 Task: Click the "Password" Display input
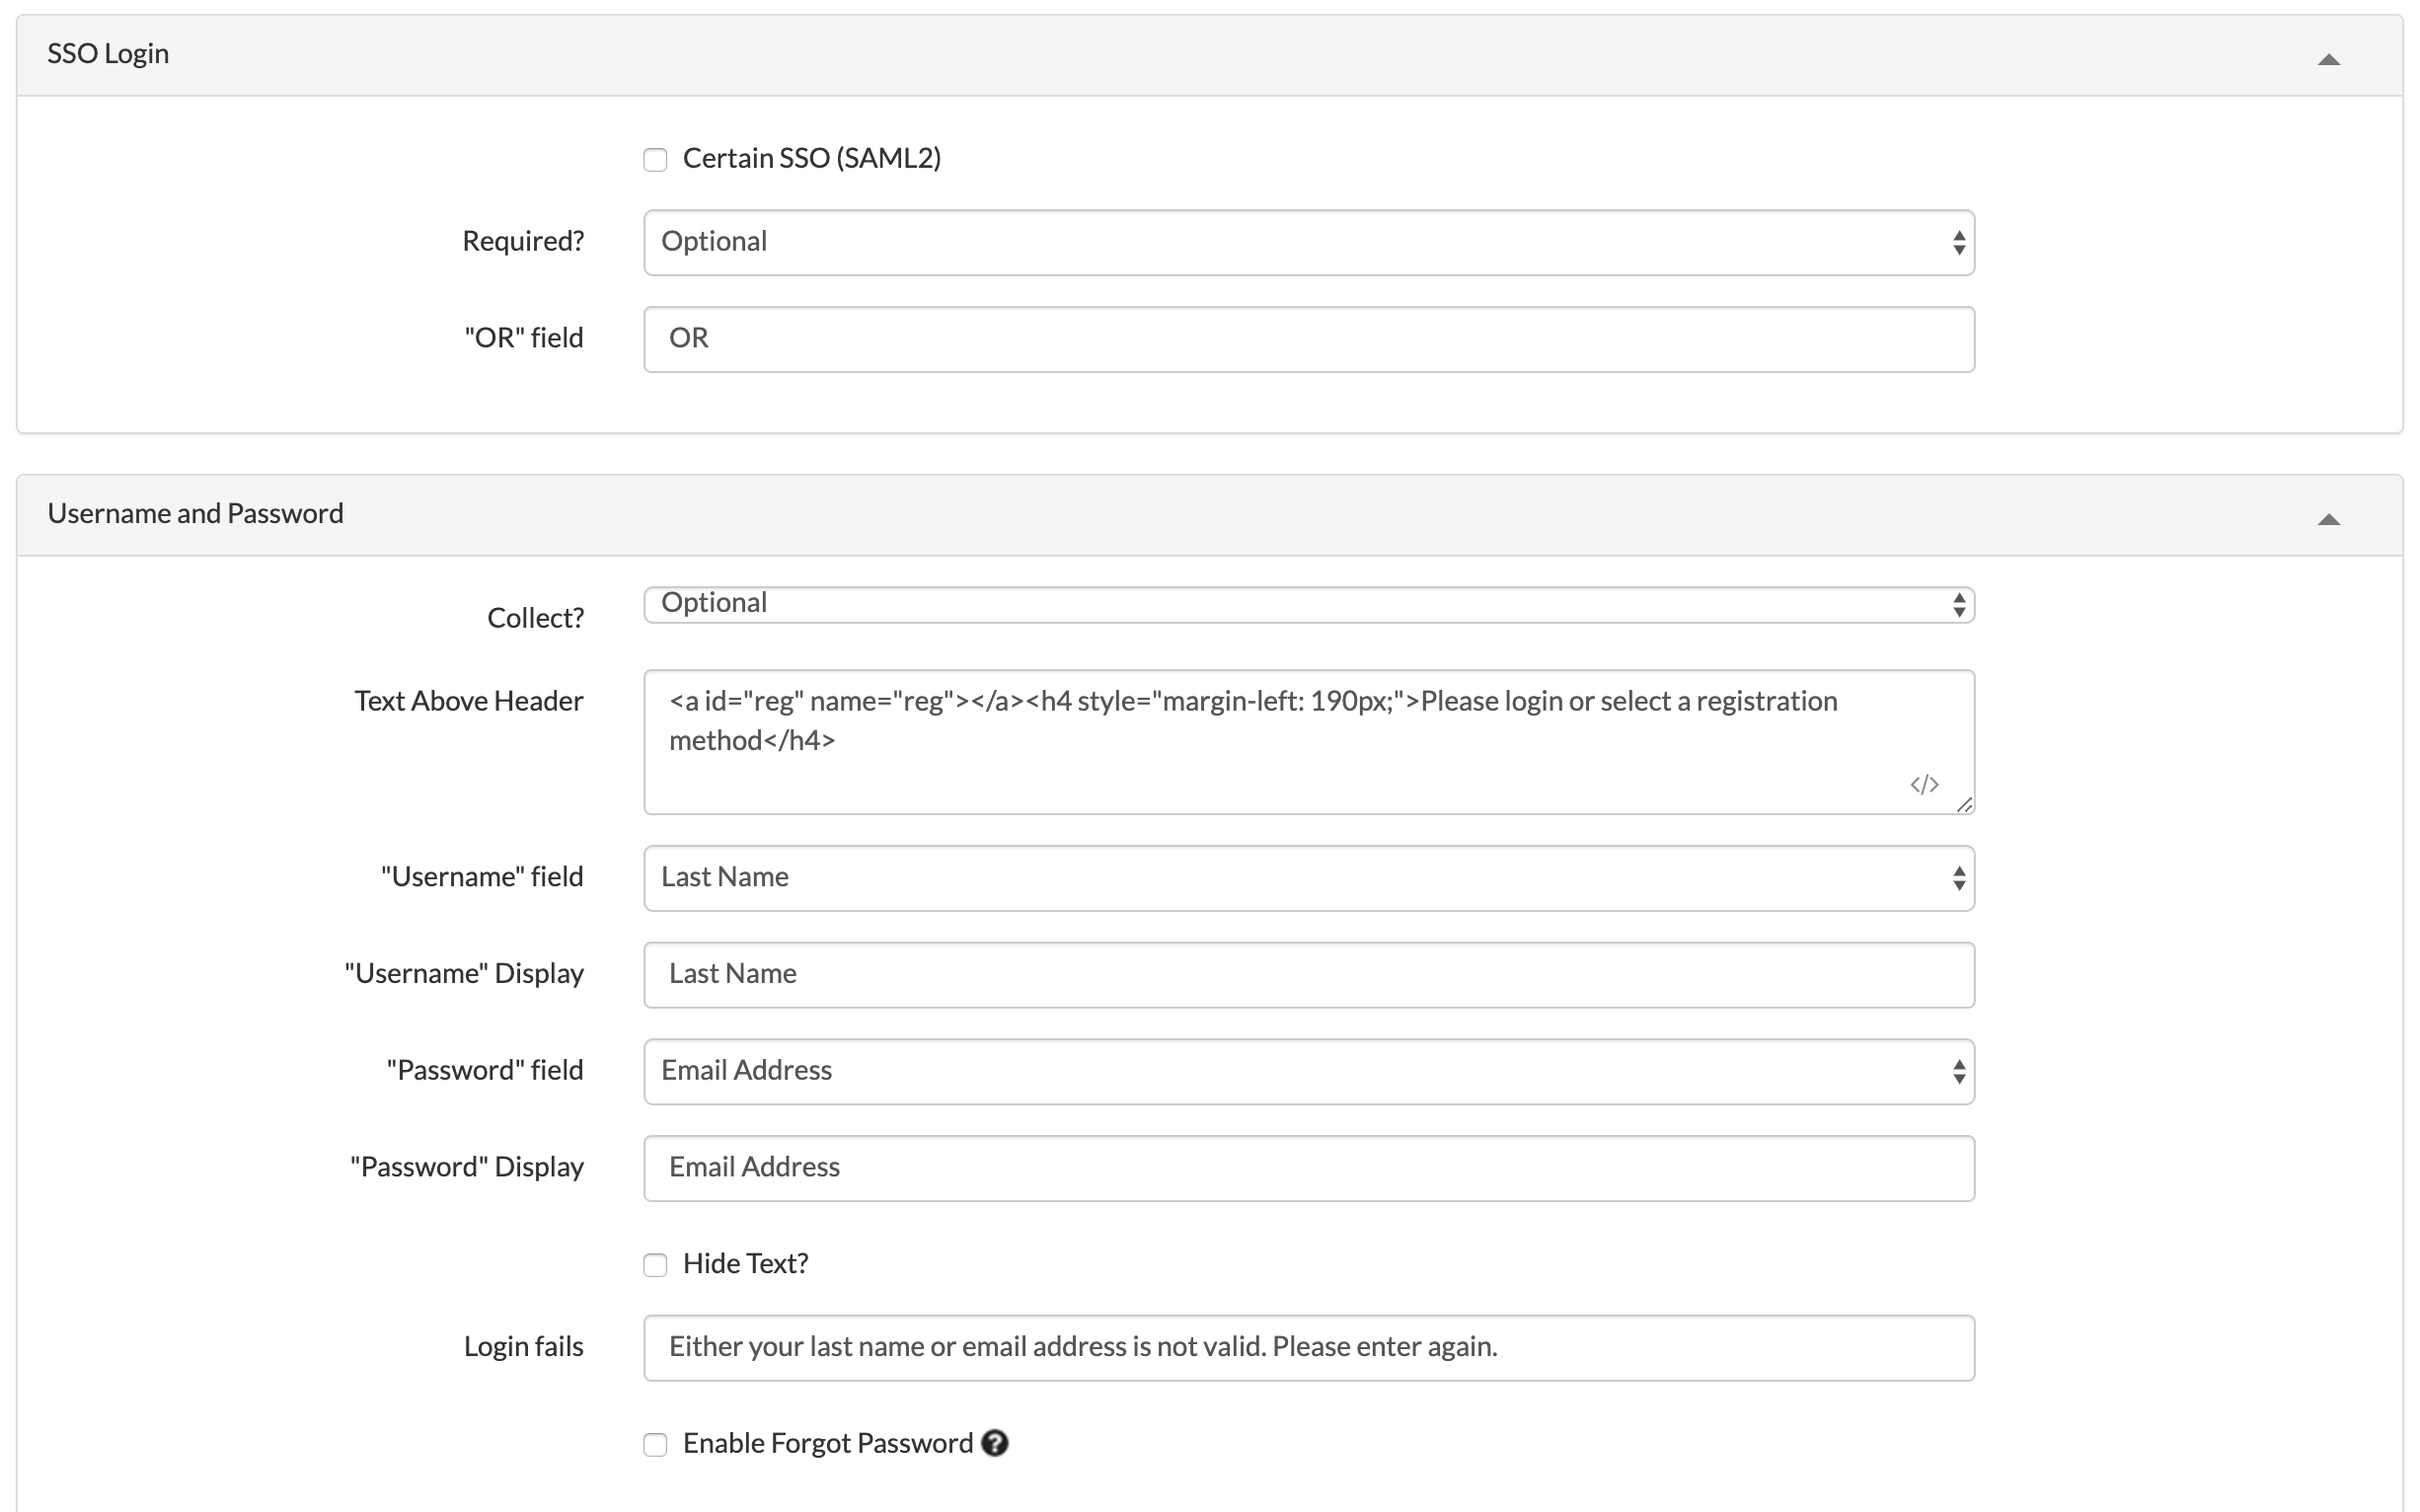(1309, 1168)
